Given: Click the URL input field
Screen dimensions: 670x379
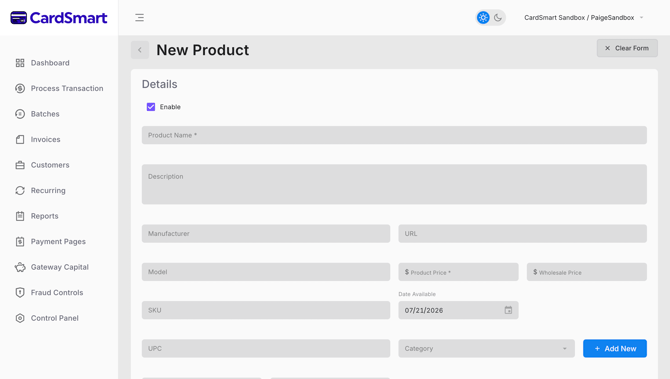Looking at the screenshot, I should click(x=522, y=234).
